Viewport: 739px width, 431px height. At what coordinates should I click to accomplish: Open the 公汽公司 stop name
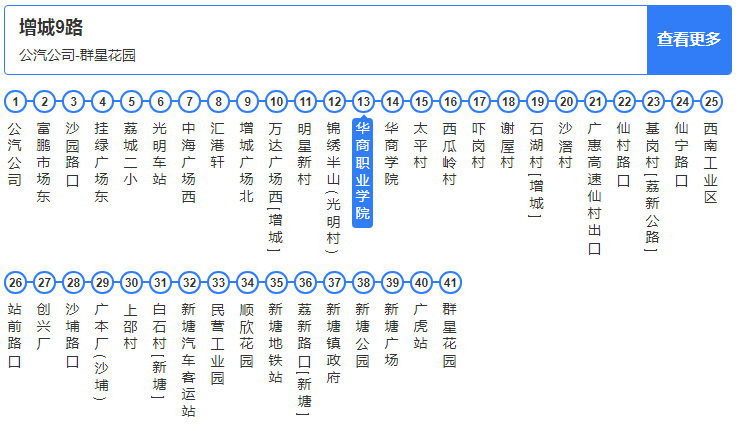[x=15, y=154]
